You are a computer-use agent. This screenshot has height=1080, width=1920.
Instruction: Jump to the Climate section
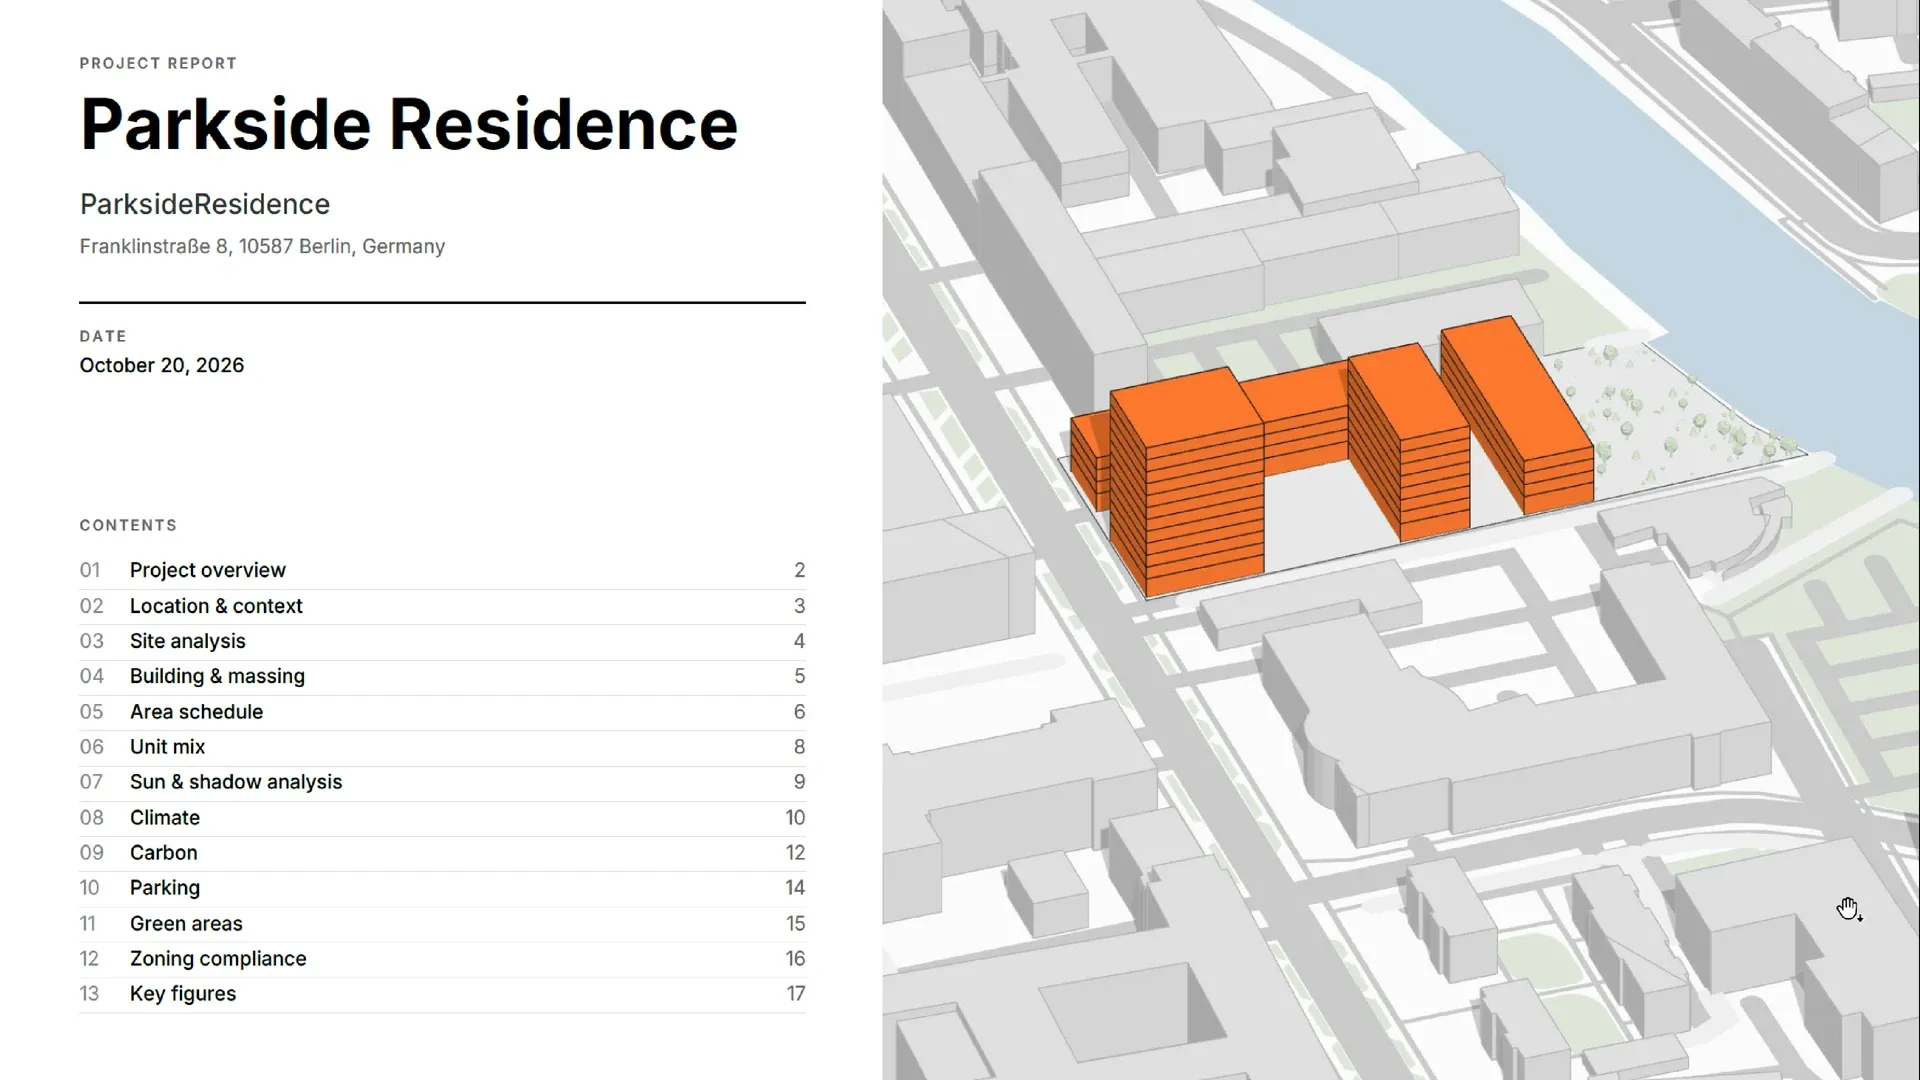click(x=442, y=818)
